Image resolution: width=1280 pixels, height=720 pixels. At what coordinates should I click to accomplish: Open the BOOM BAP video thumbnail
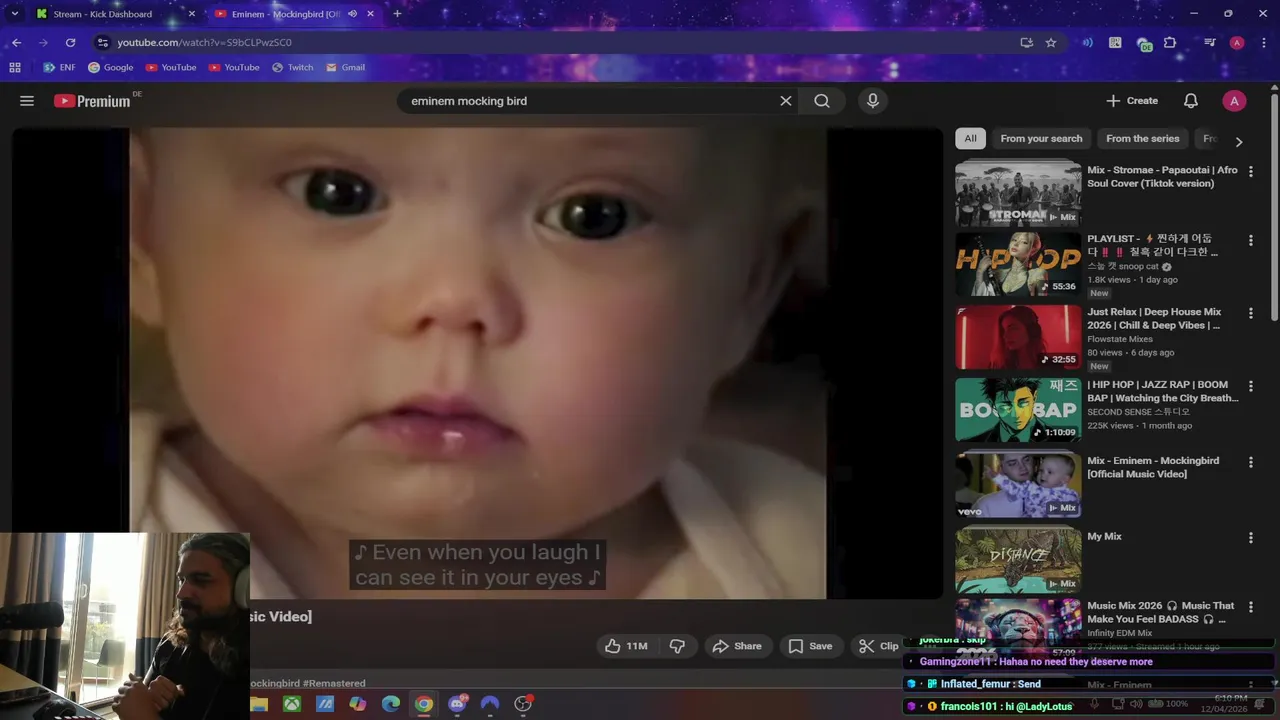(1018, 410)
